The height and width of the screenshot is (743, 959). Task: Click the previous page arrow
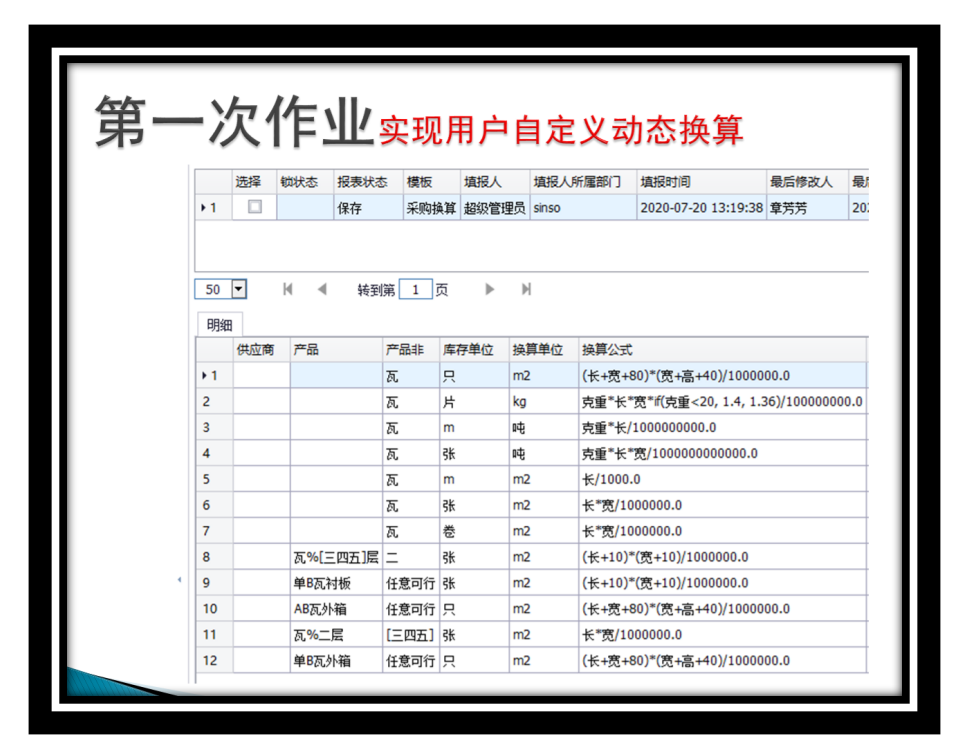[x=321, y=290]
